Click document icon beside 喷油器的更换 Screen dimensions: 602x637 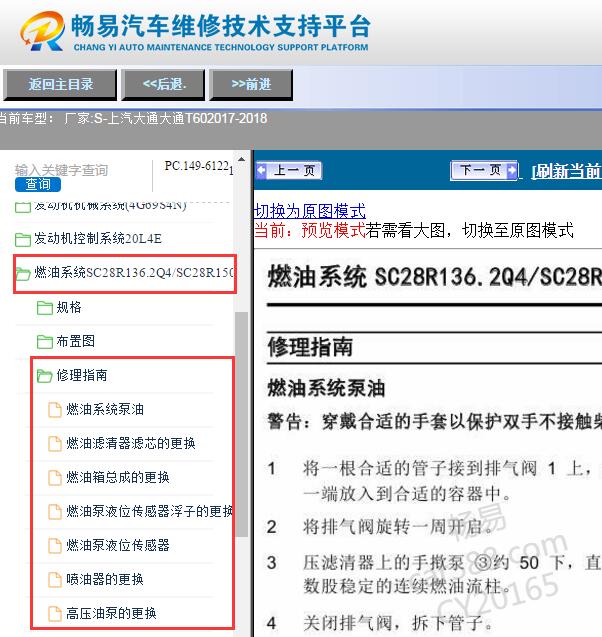coord(55,580)
